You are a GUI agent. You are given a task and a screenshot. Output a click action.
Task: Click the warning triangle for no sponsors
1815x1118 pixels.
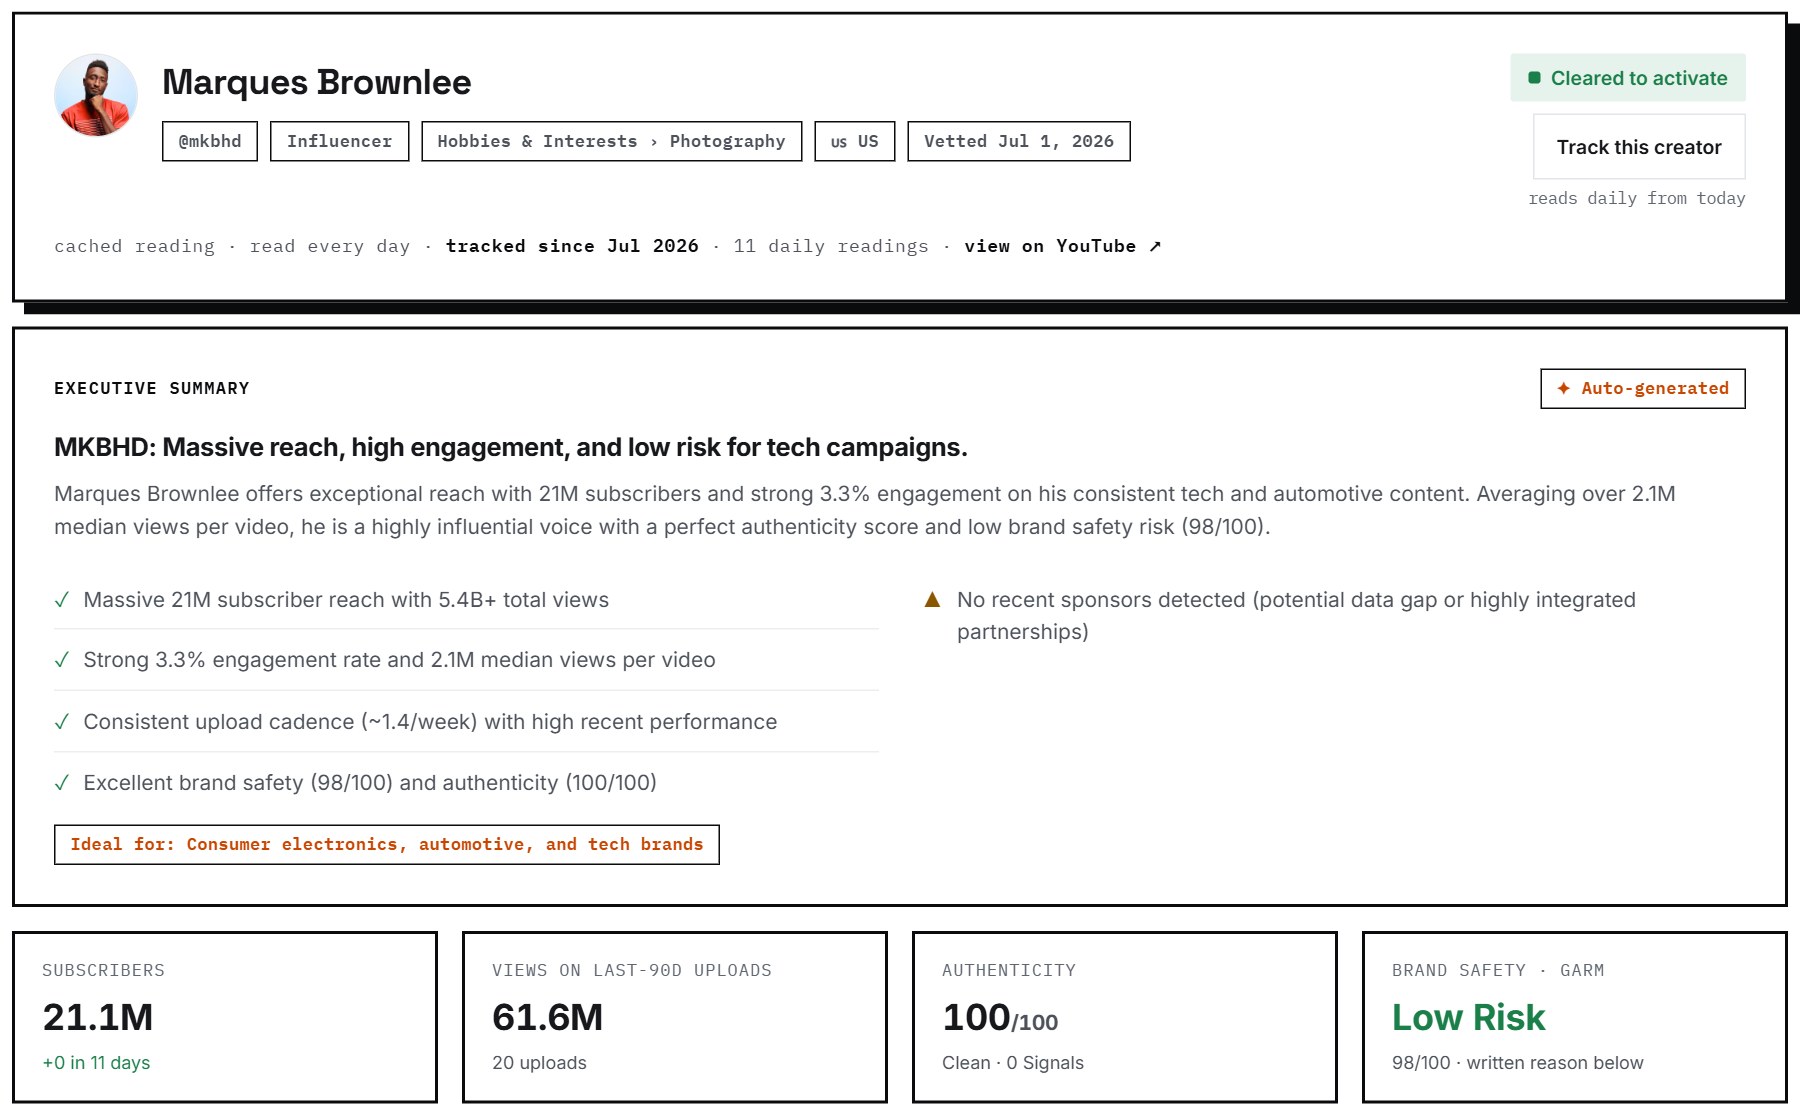(x=932, y=599)
